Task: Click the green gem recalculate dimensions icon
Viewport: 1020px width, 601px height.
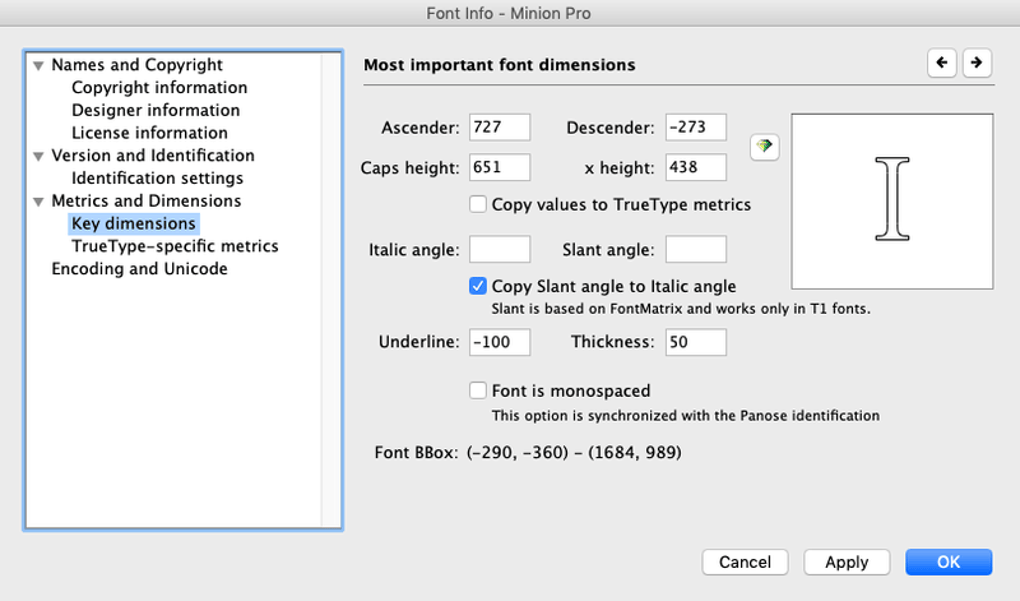Action: (x=765, y=146)
